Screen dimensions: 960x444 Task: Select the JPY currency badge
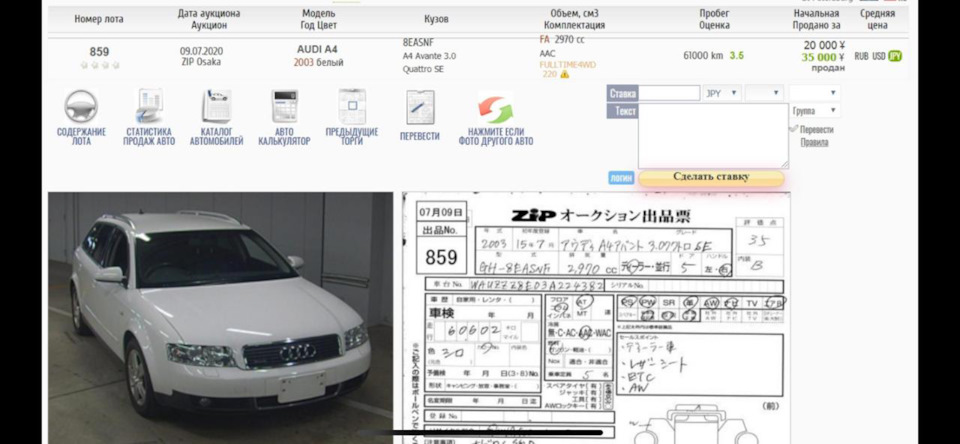[895, 56]
